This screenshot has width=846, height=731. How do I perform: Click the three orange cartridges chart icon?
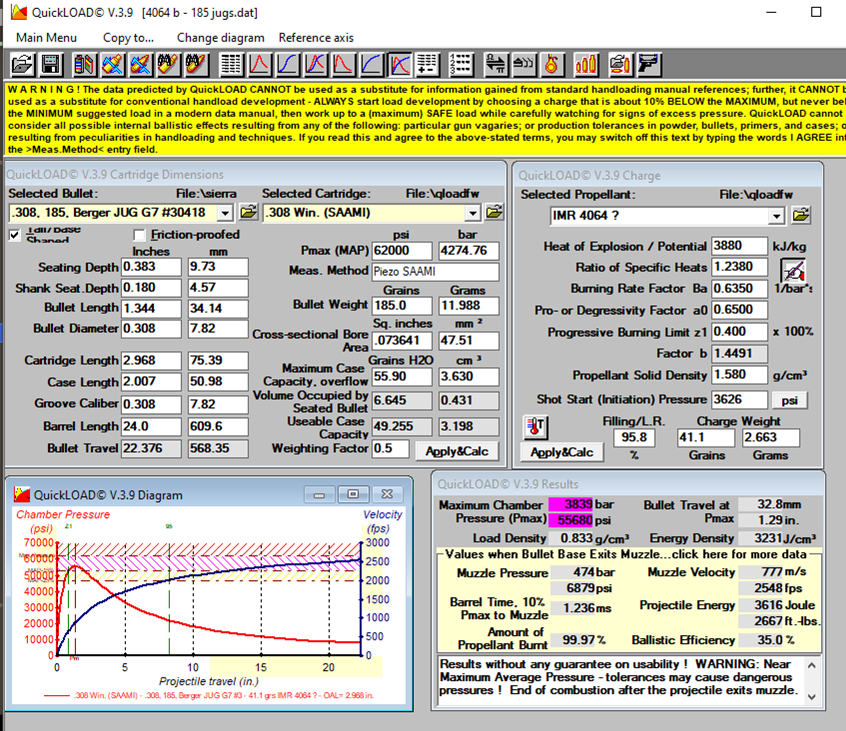click(x=586, y=65)
